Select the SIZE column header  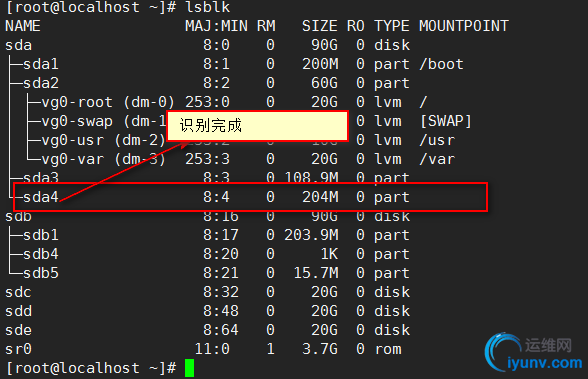(x=320, y=26)
